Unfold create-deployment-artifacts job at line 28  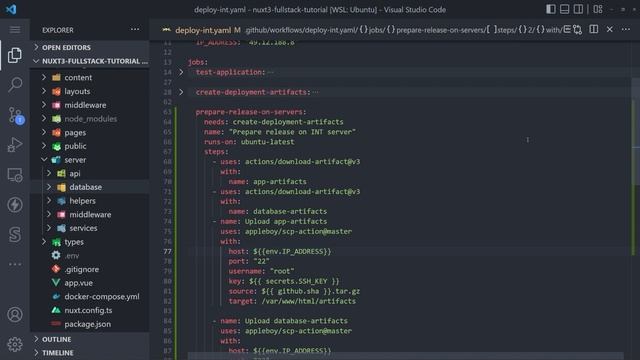coord(181,92)
